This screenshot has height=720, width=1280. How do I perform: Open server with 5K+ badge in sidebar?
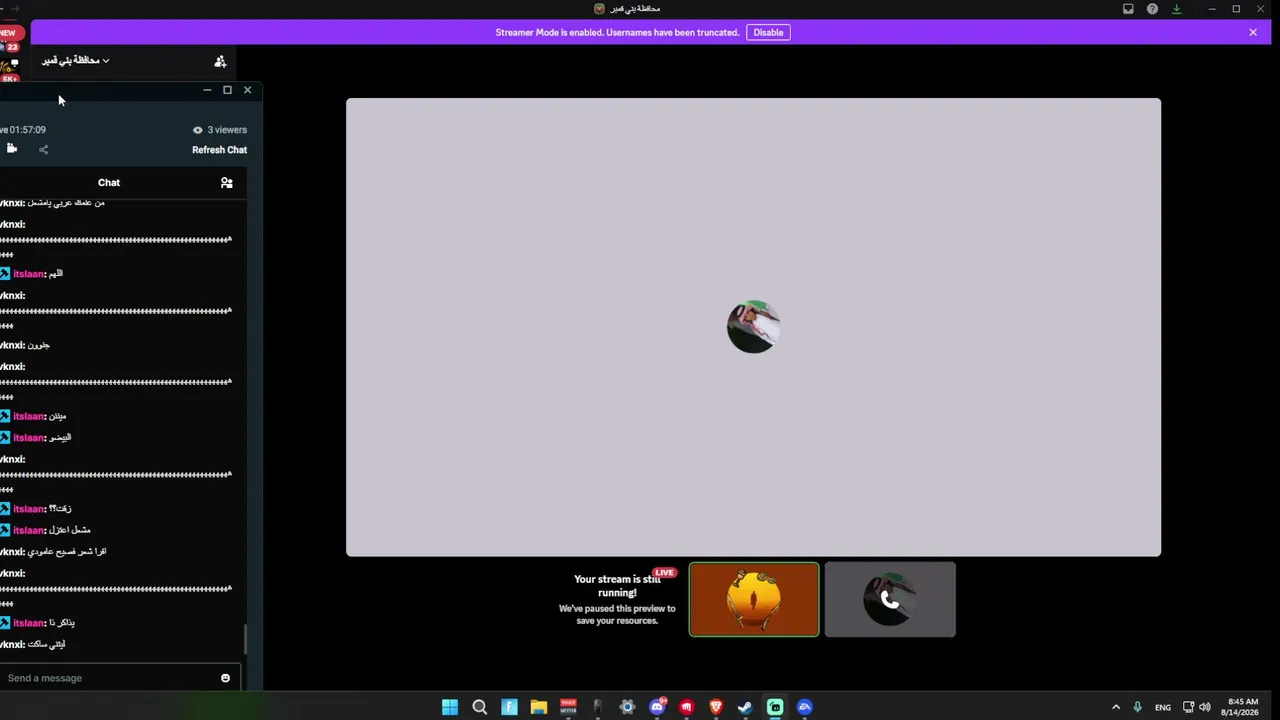pyautogui.click(x=10, y=72)
